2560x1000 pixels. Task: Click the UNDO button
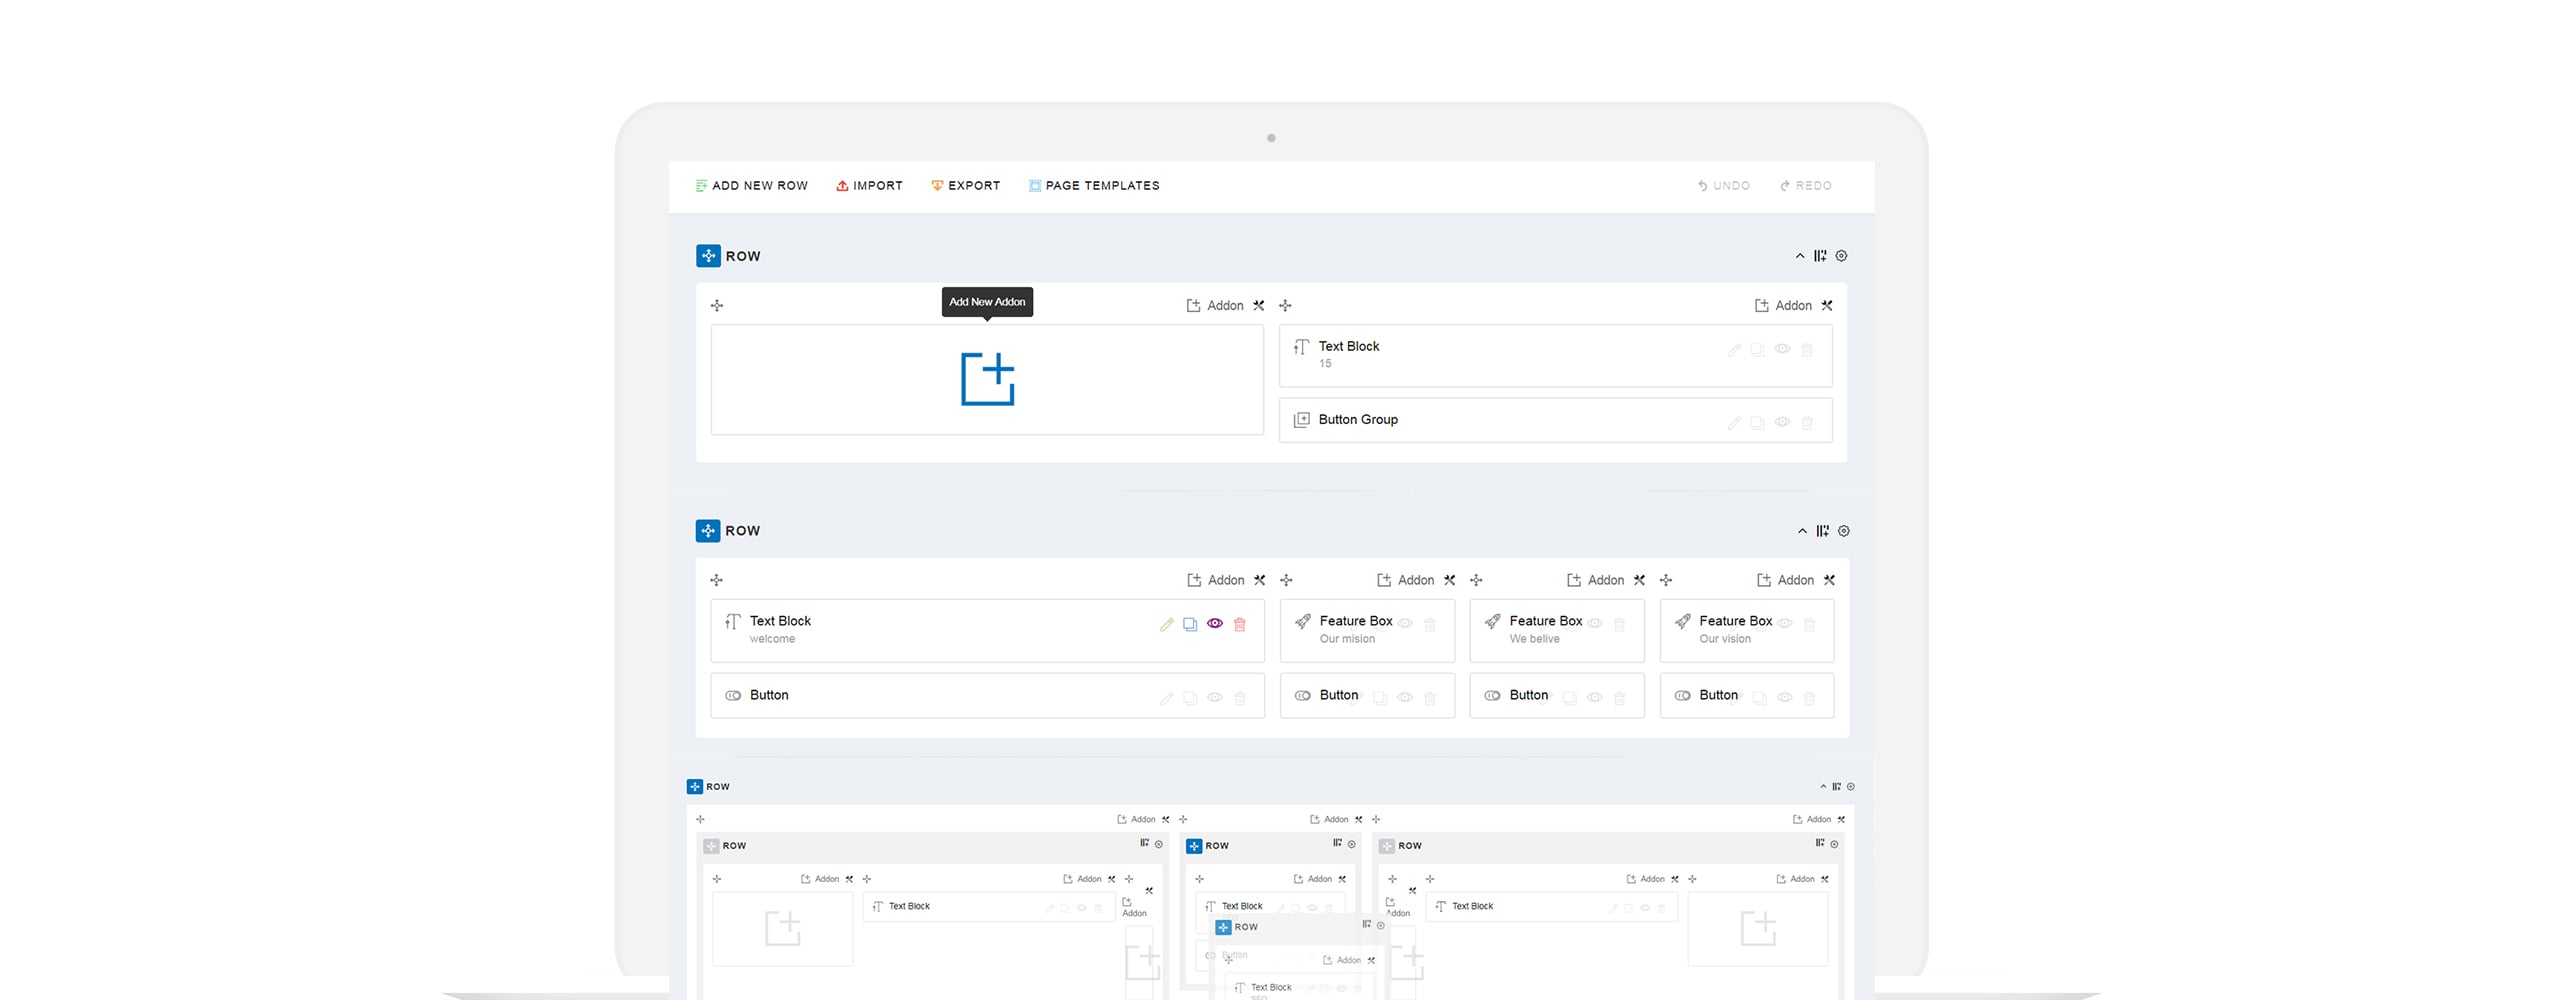coord(1724,186)
